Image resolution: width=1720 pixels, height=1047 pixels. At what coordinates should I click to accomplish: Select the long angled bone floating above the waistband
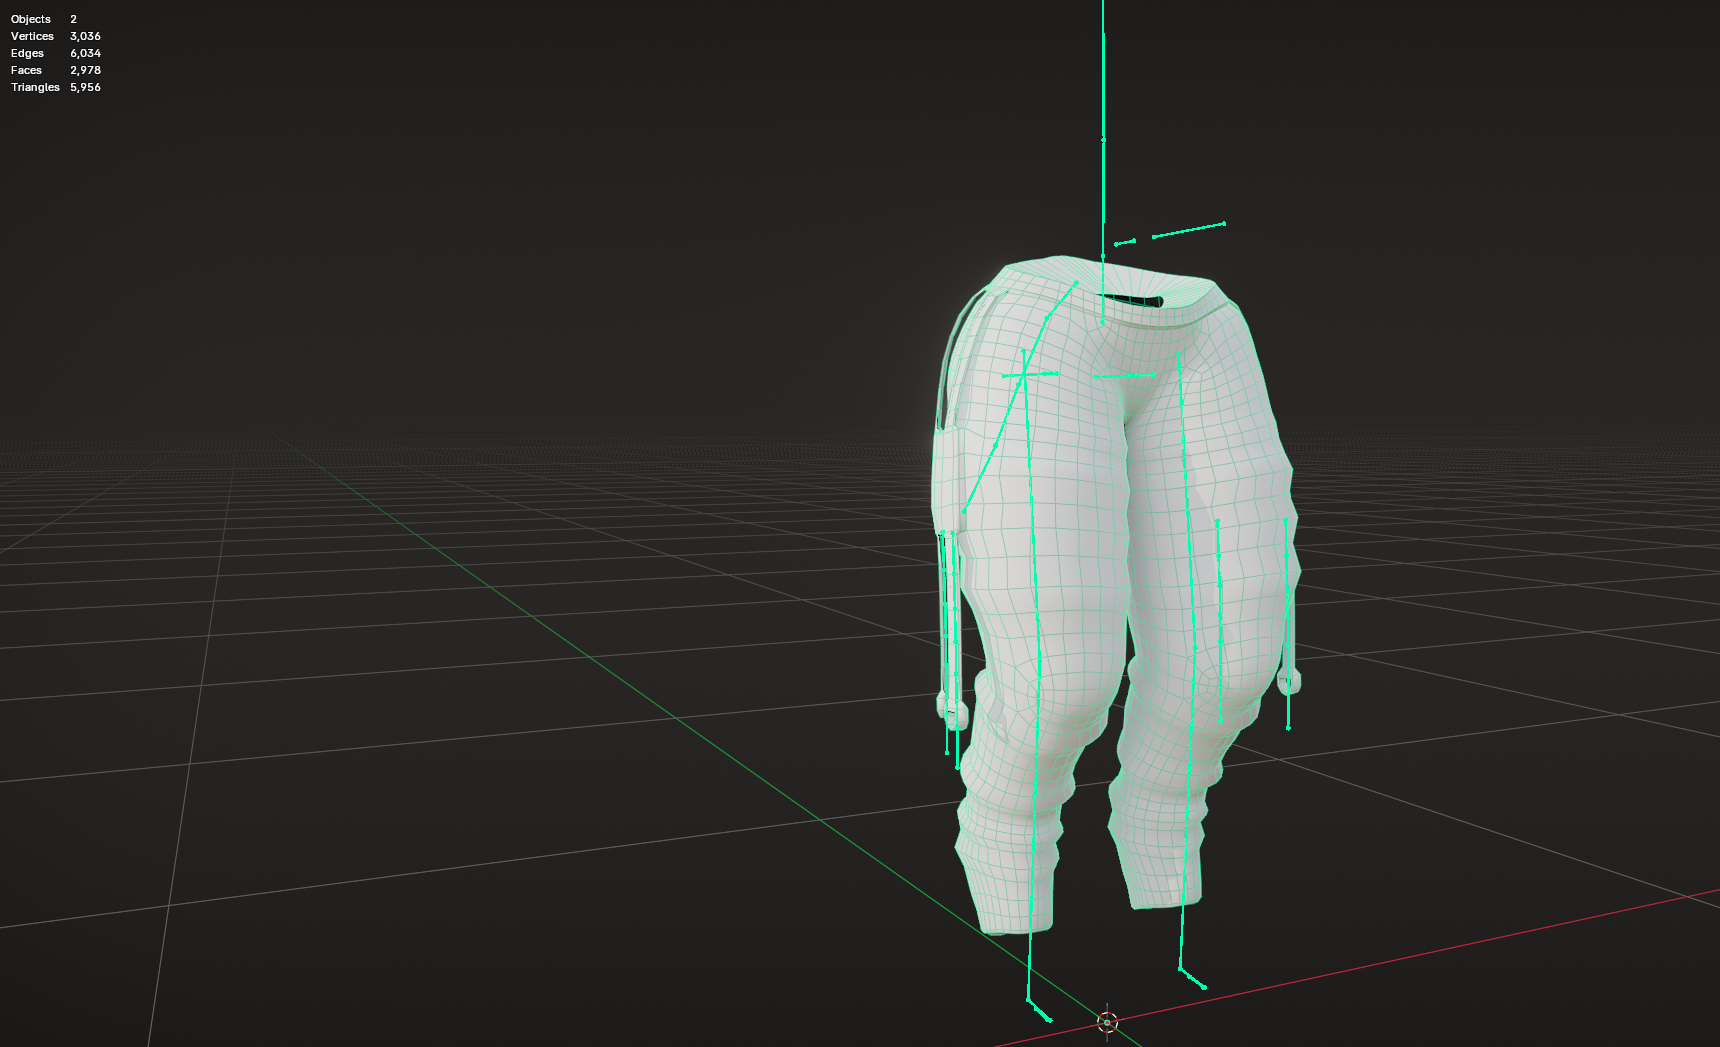pos(1188,230)
